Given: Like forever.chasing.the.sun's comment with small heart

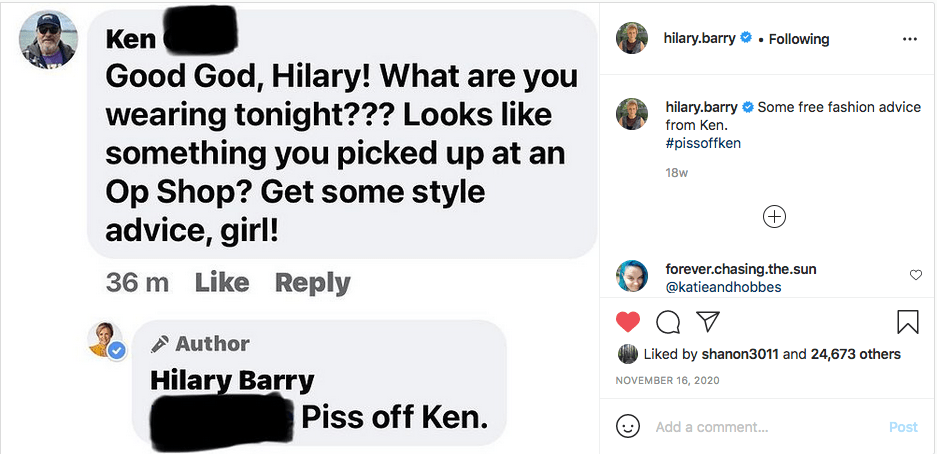Looking at the screenshot, I should (x=916, y=275).
